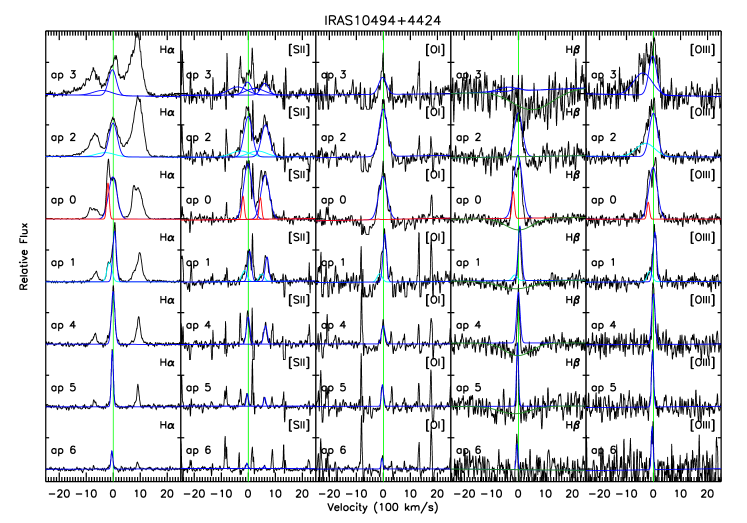Select the 'ap 5' label in the [OI] column
This screenshot has width=747, height=523.
click(333, 388)
